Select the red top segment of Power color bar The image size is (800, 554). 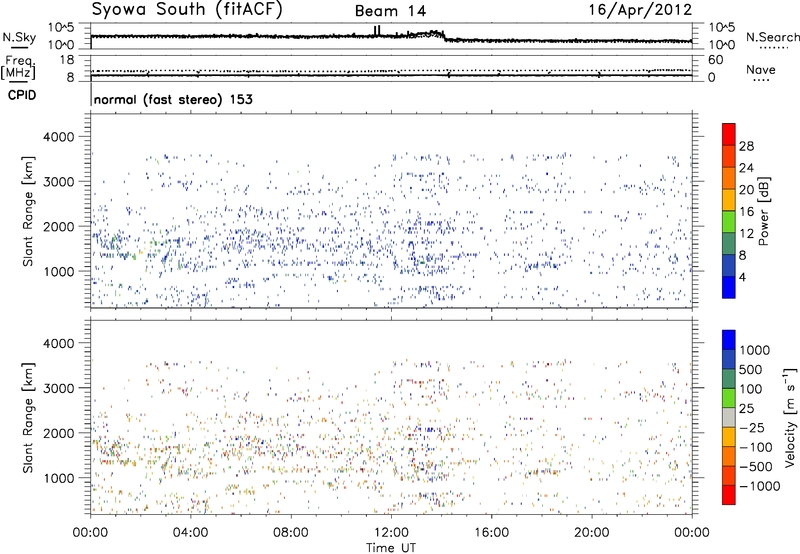(729, 135)
